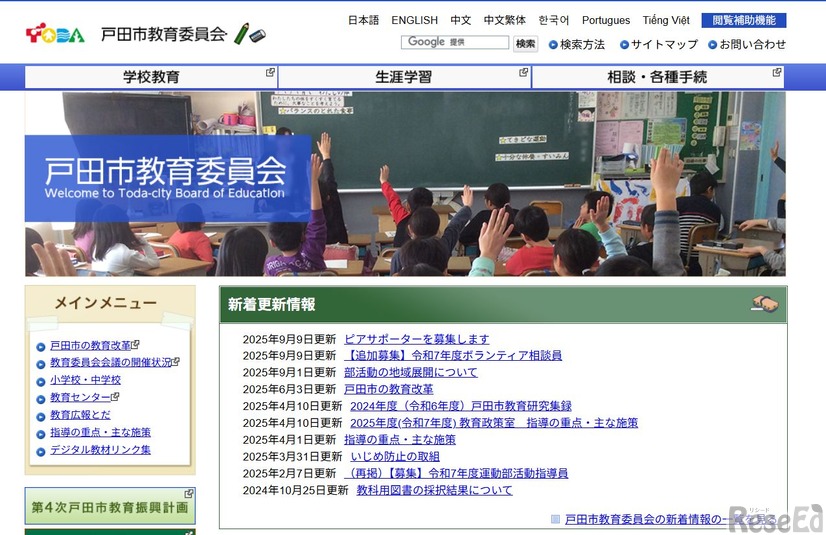Click the pencil and eraser icon
826x535 pixels.
coord(250,34)
